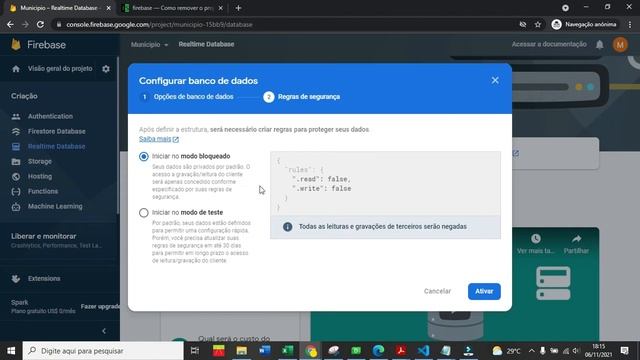Open the account avatar M
The width and height of the screenshot is (640, 360).
[x=620, y=44]
